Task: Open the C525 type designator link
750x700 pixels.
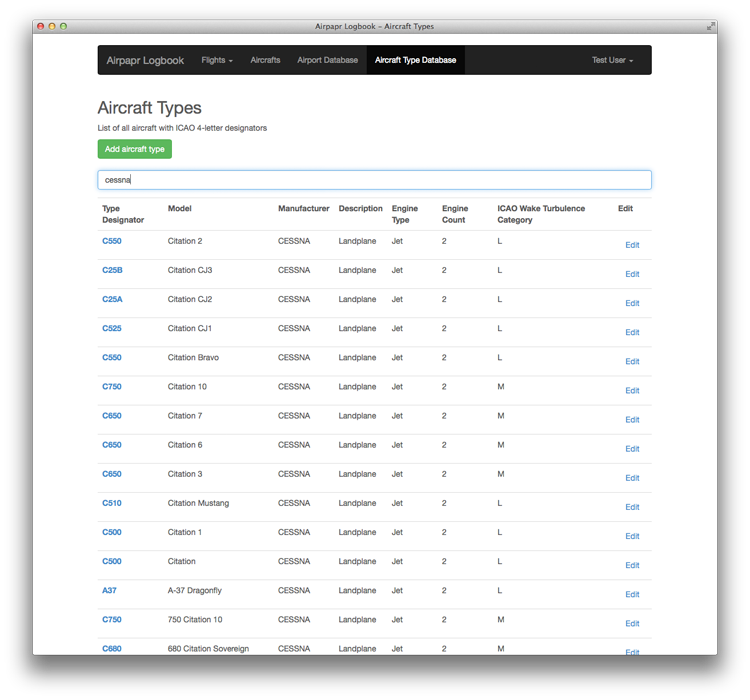Action: 111,329
